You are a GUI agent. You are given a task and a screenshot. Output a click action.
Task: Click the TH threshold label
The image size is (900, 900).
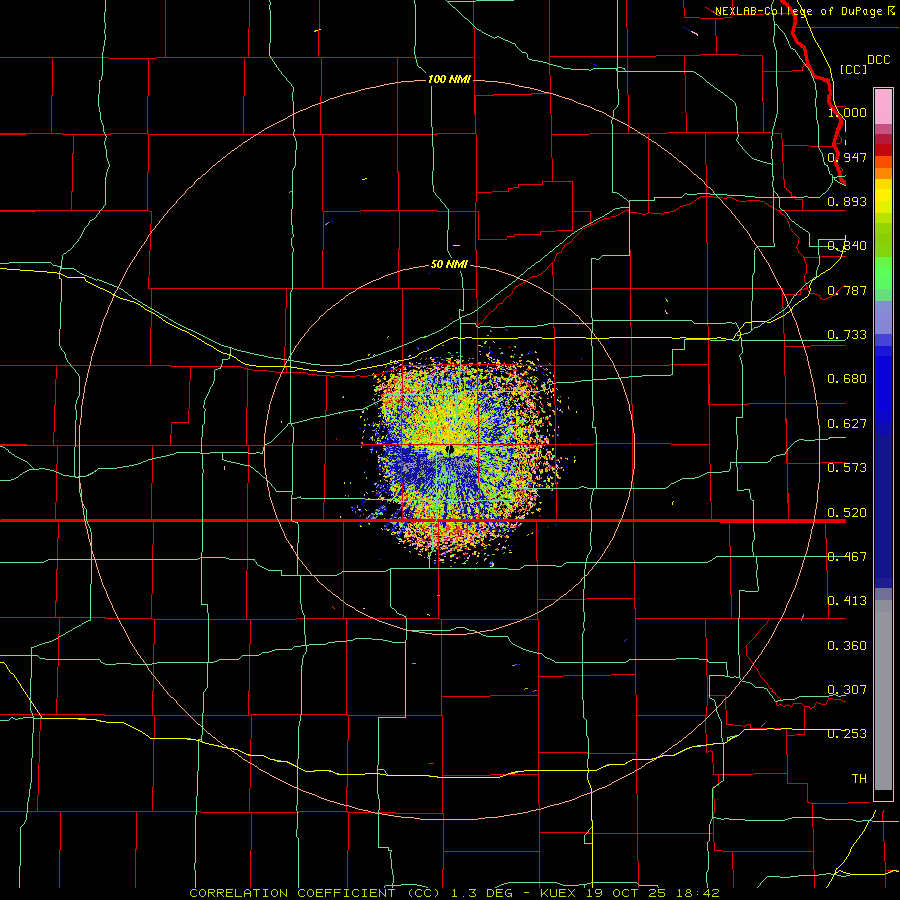(859, 779)
